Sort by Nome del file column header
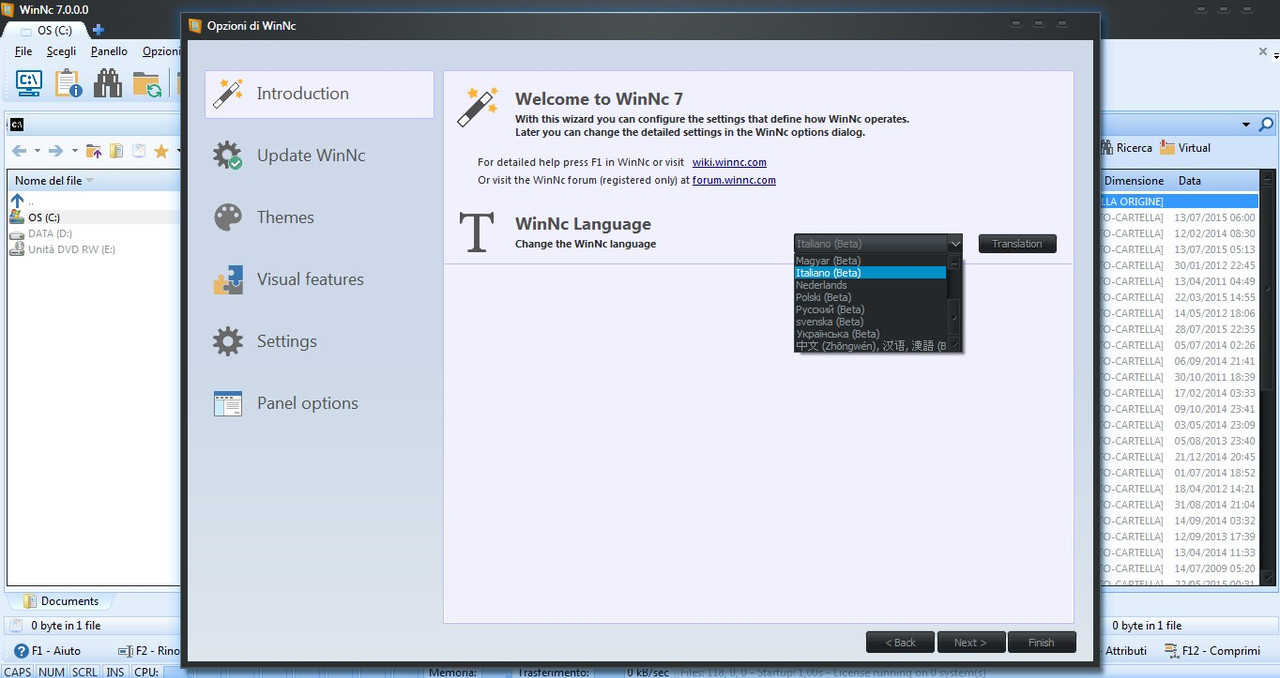The image size is (1280, 678). 94,181
